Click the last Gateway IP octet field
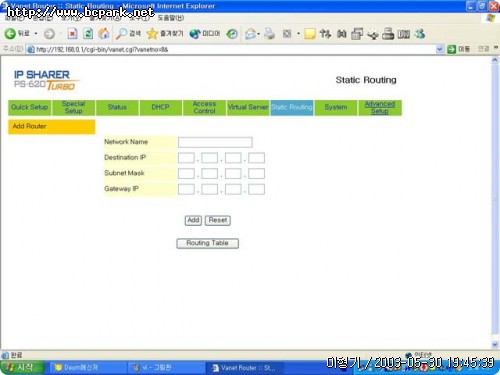The width and height of the screenshot is (500, 375). [x=256, y=189]
